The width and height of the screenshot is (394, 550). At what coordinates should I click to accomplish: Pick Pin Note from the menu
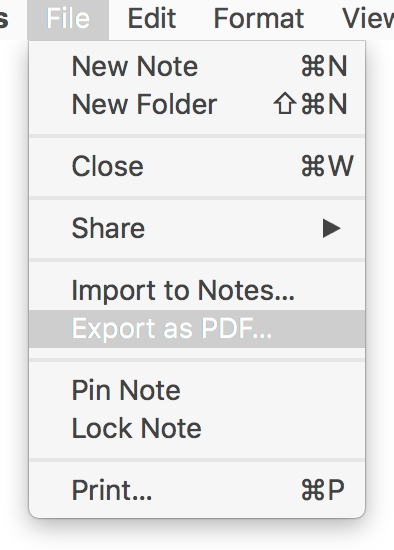click(x=197, y=390)
